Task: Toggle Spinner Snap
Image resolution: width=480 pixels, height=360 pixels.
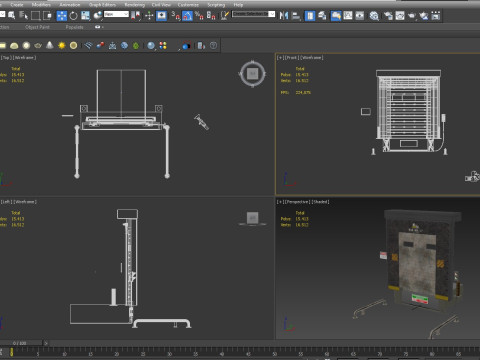Action: [x=211, y=16]
